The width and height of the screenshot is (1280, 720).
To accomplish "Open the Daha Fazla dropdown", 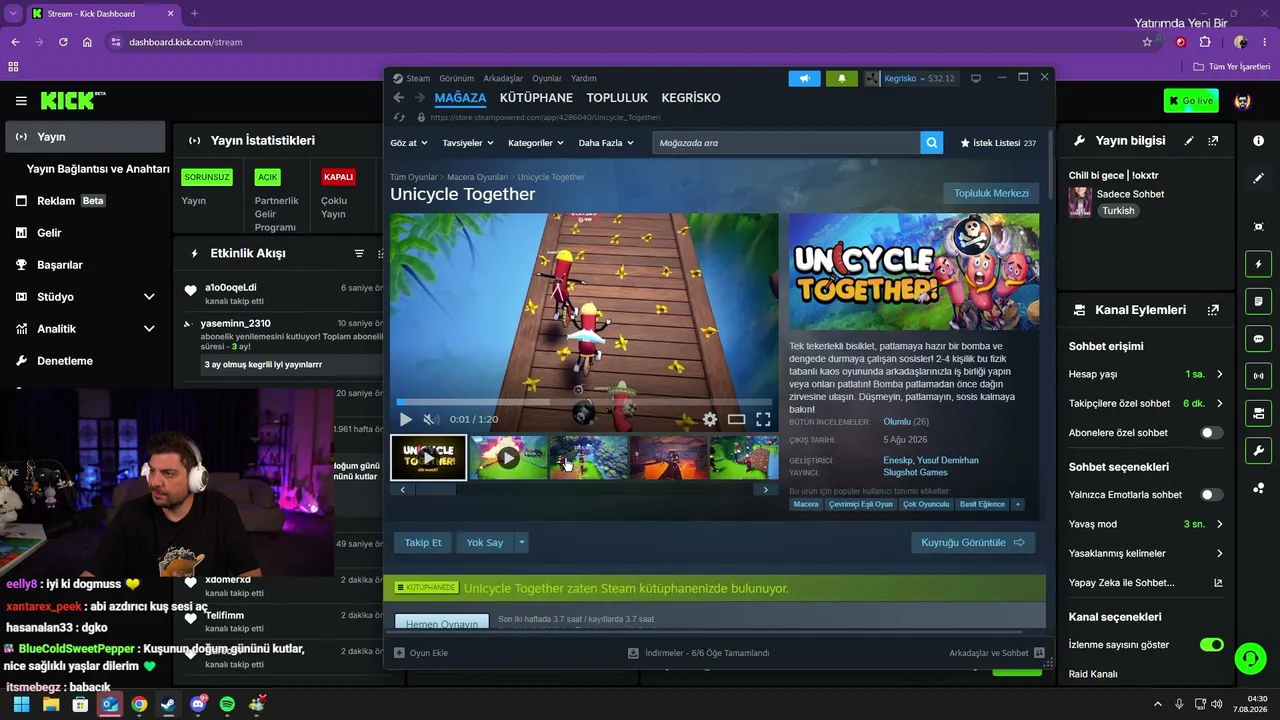I will [x=606, y=143].
